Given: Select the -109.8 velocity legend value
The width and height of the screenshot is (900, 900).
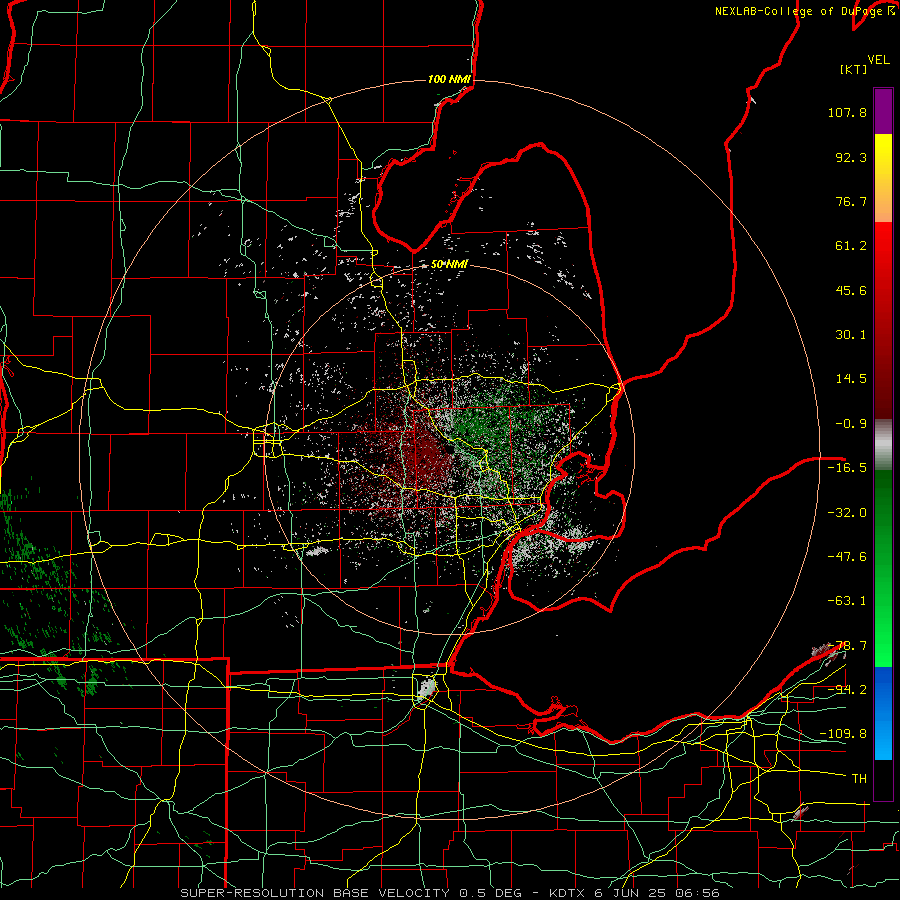Looking at the screenshot, I should tap(843, 734).
